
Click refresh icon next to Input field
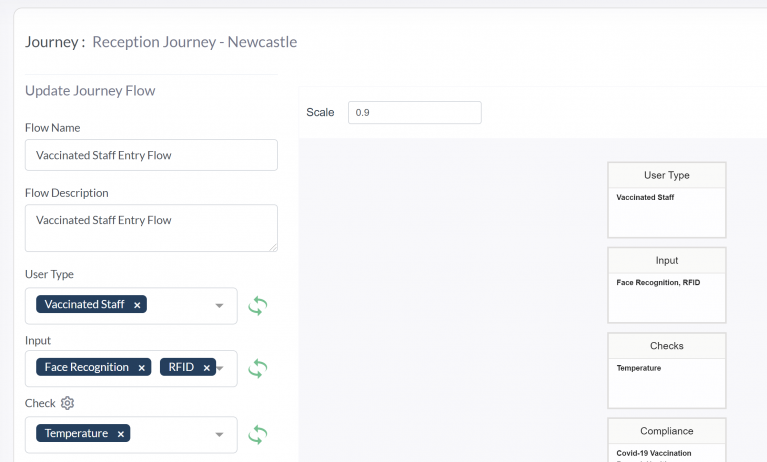coord(258,369)
